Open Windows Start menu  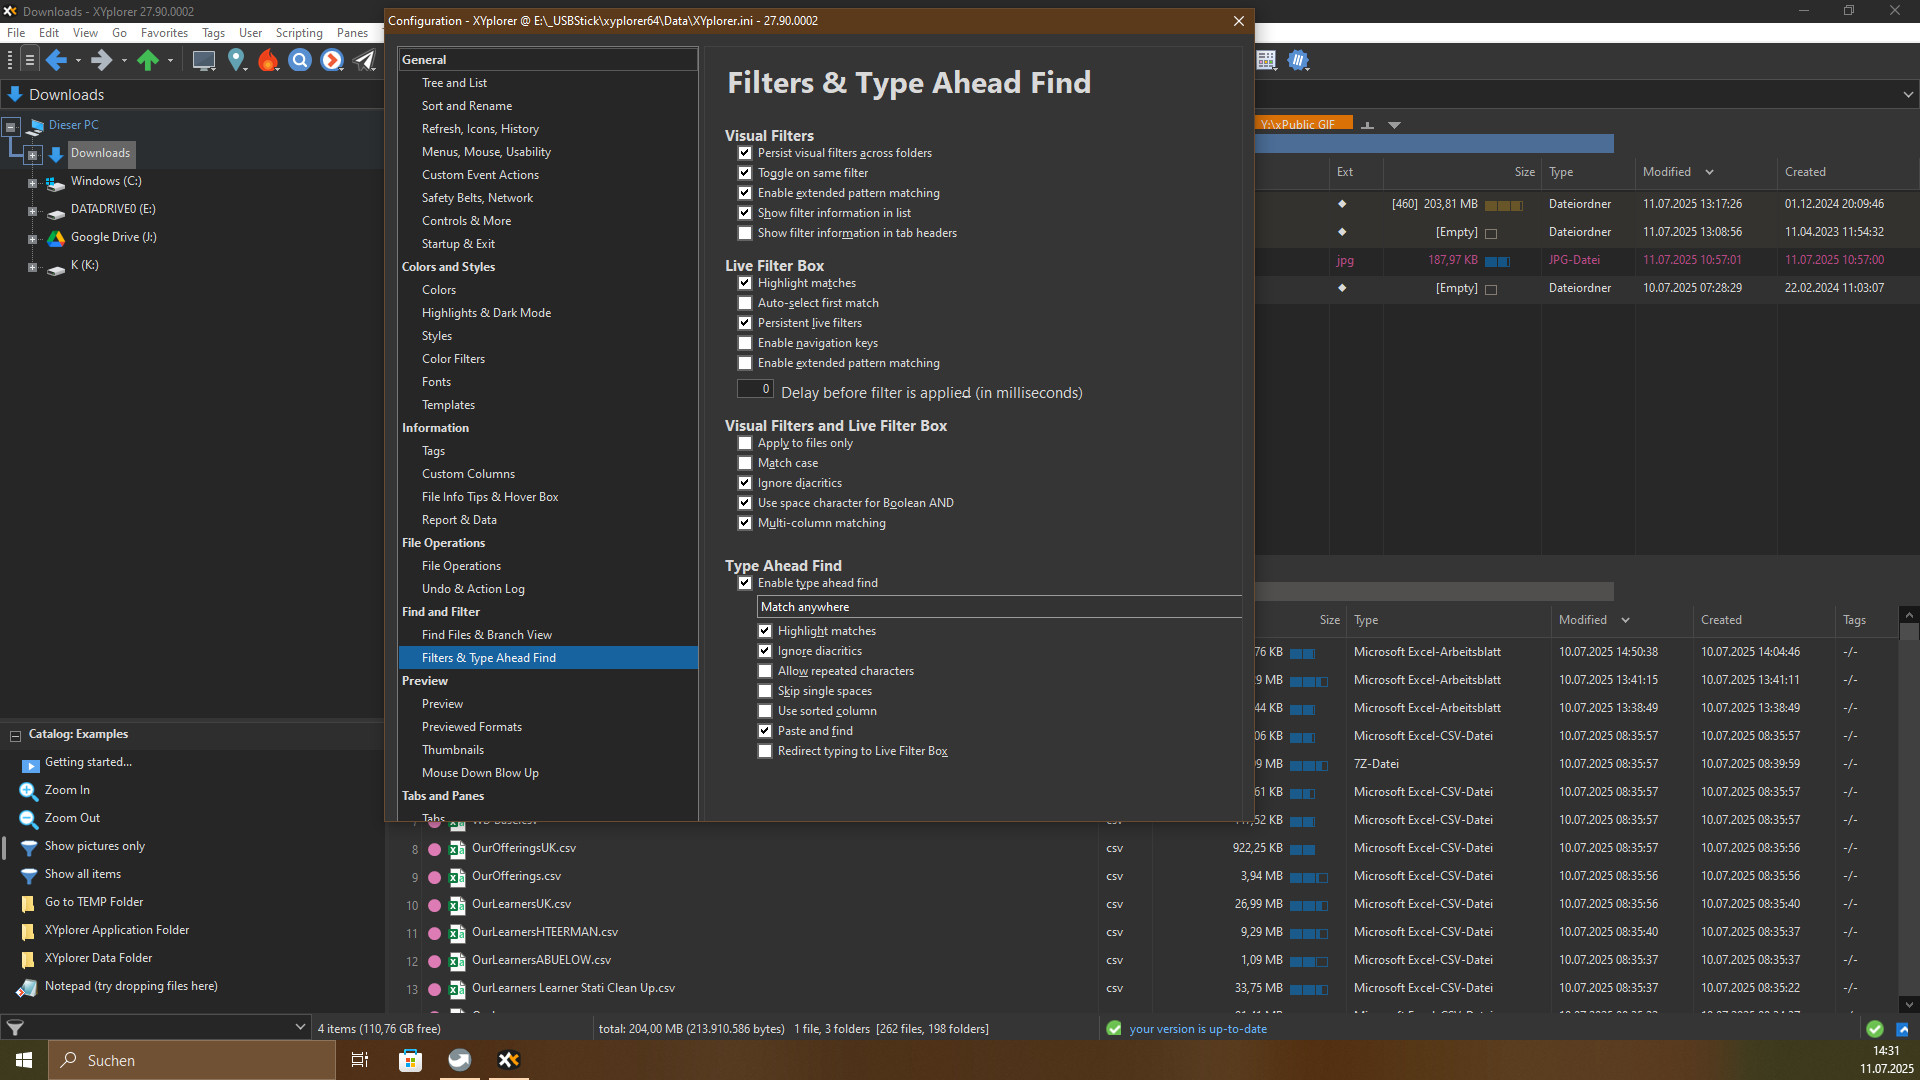24,1060
